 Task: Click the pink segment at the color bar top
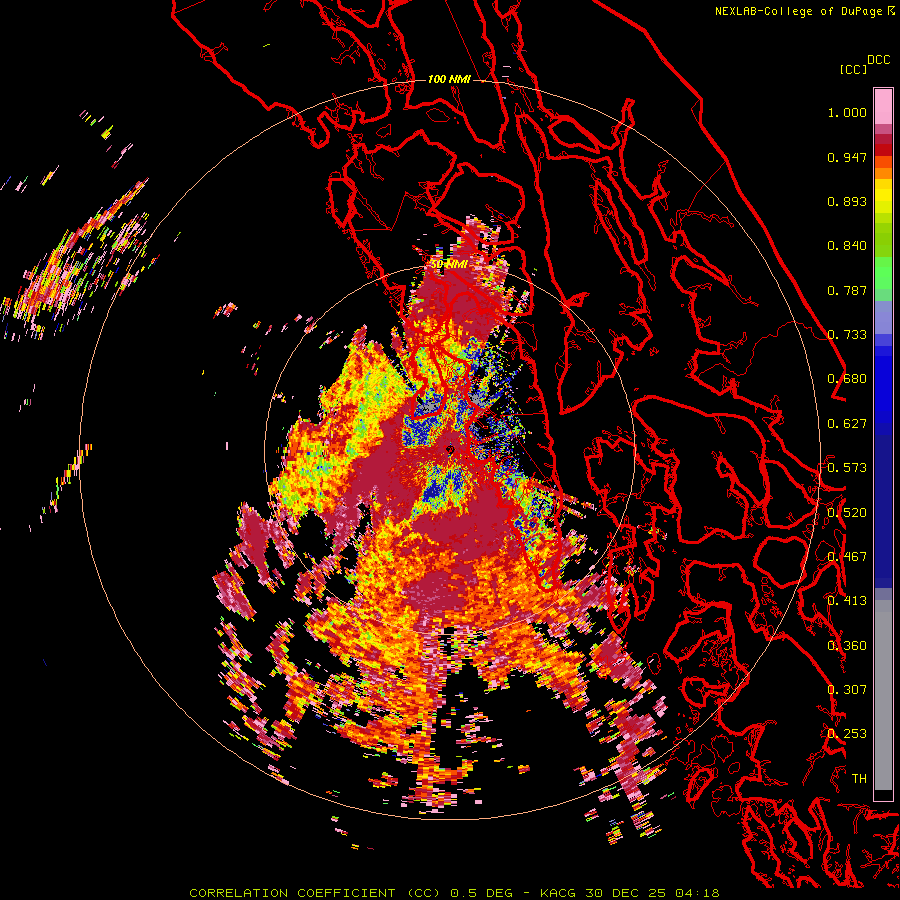coord(883,106)
